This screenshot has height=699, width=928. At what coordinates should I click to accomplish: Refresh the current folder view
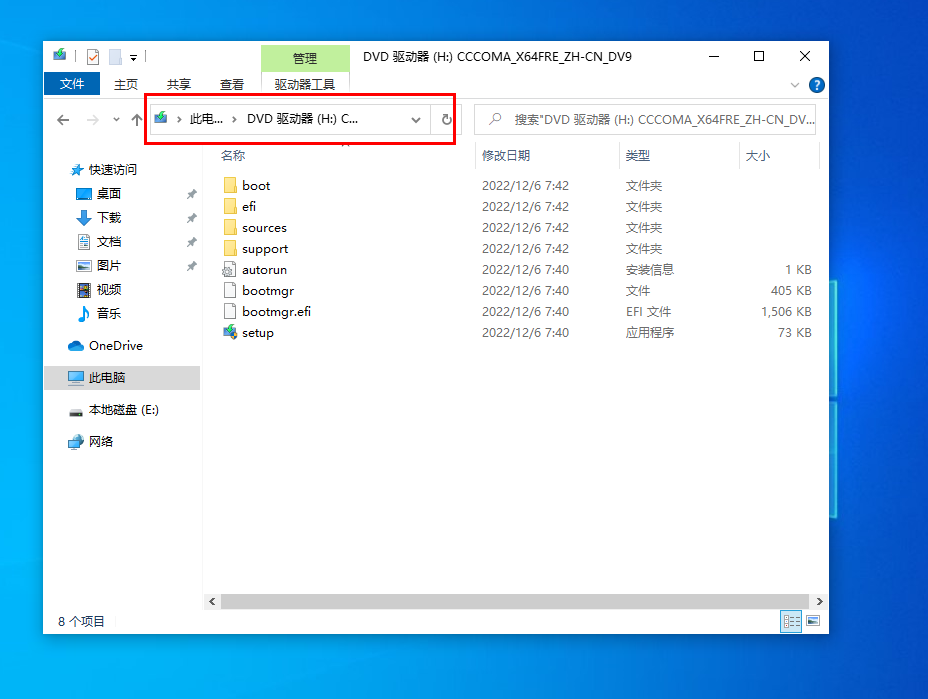pyautogui.click(x=444, y=119)
